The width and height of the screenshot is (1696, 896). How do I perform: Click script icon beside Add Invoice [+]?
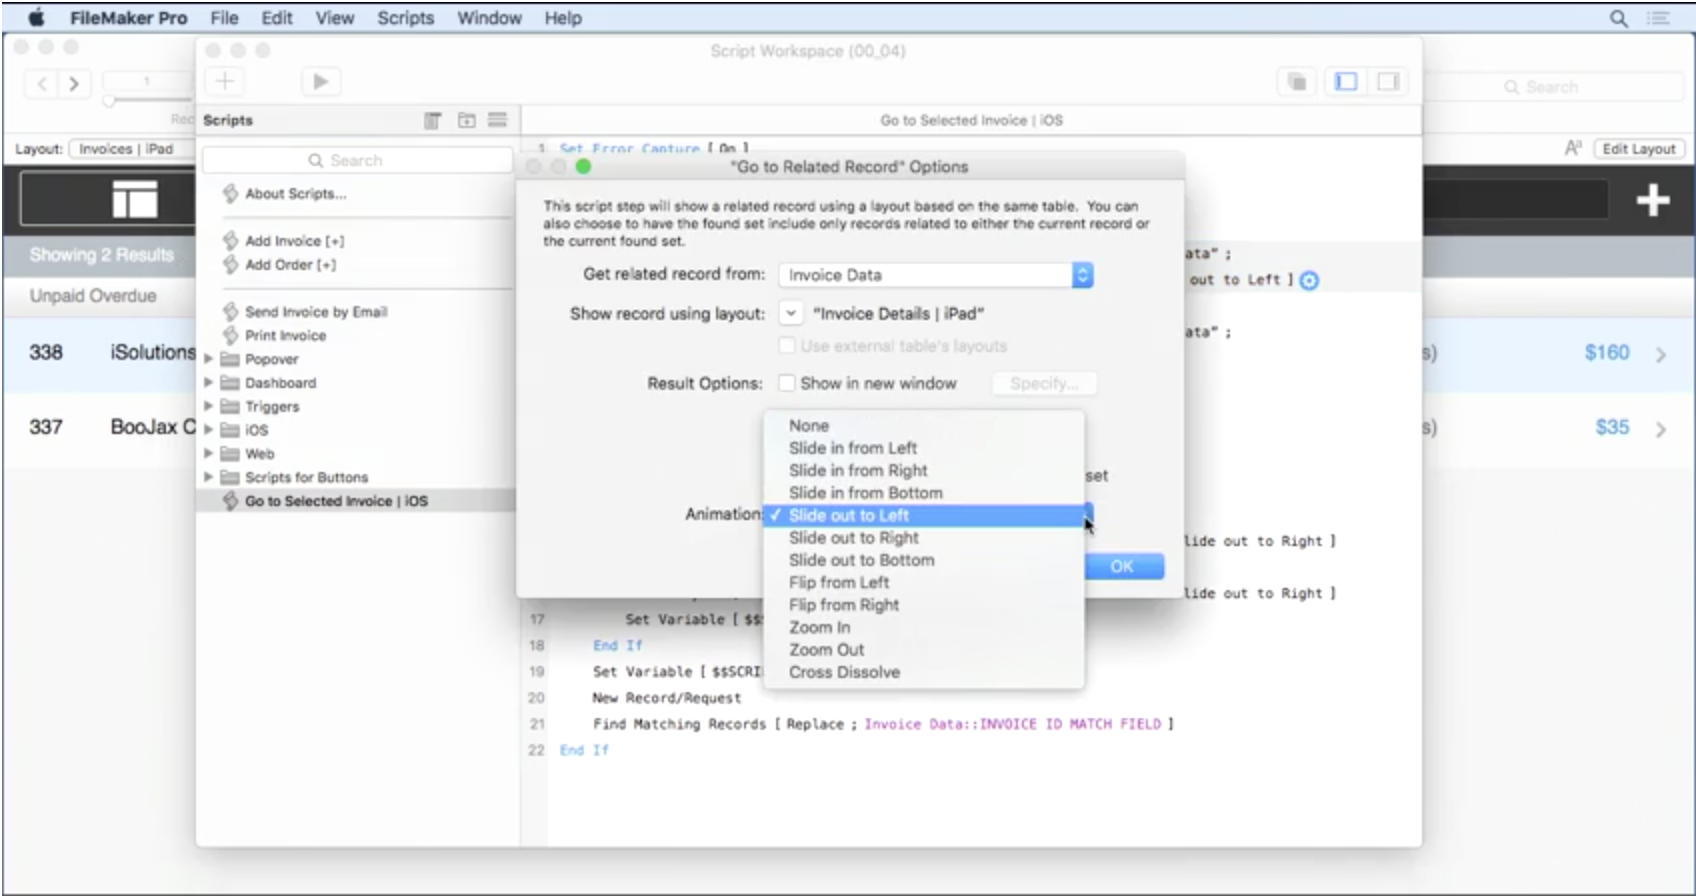pyautogui.click(x=230, y=240)
